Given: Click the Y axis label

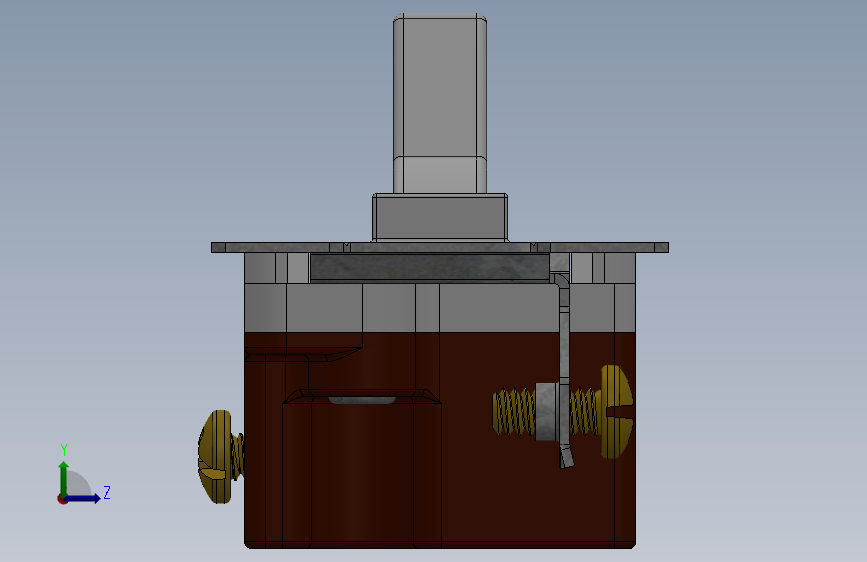Looking at the screenshot, I should tap(64, 450).
